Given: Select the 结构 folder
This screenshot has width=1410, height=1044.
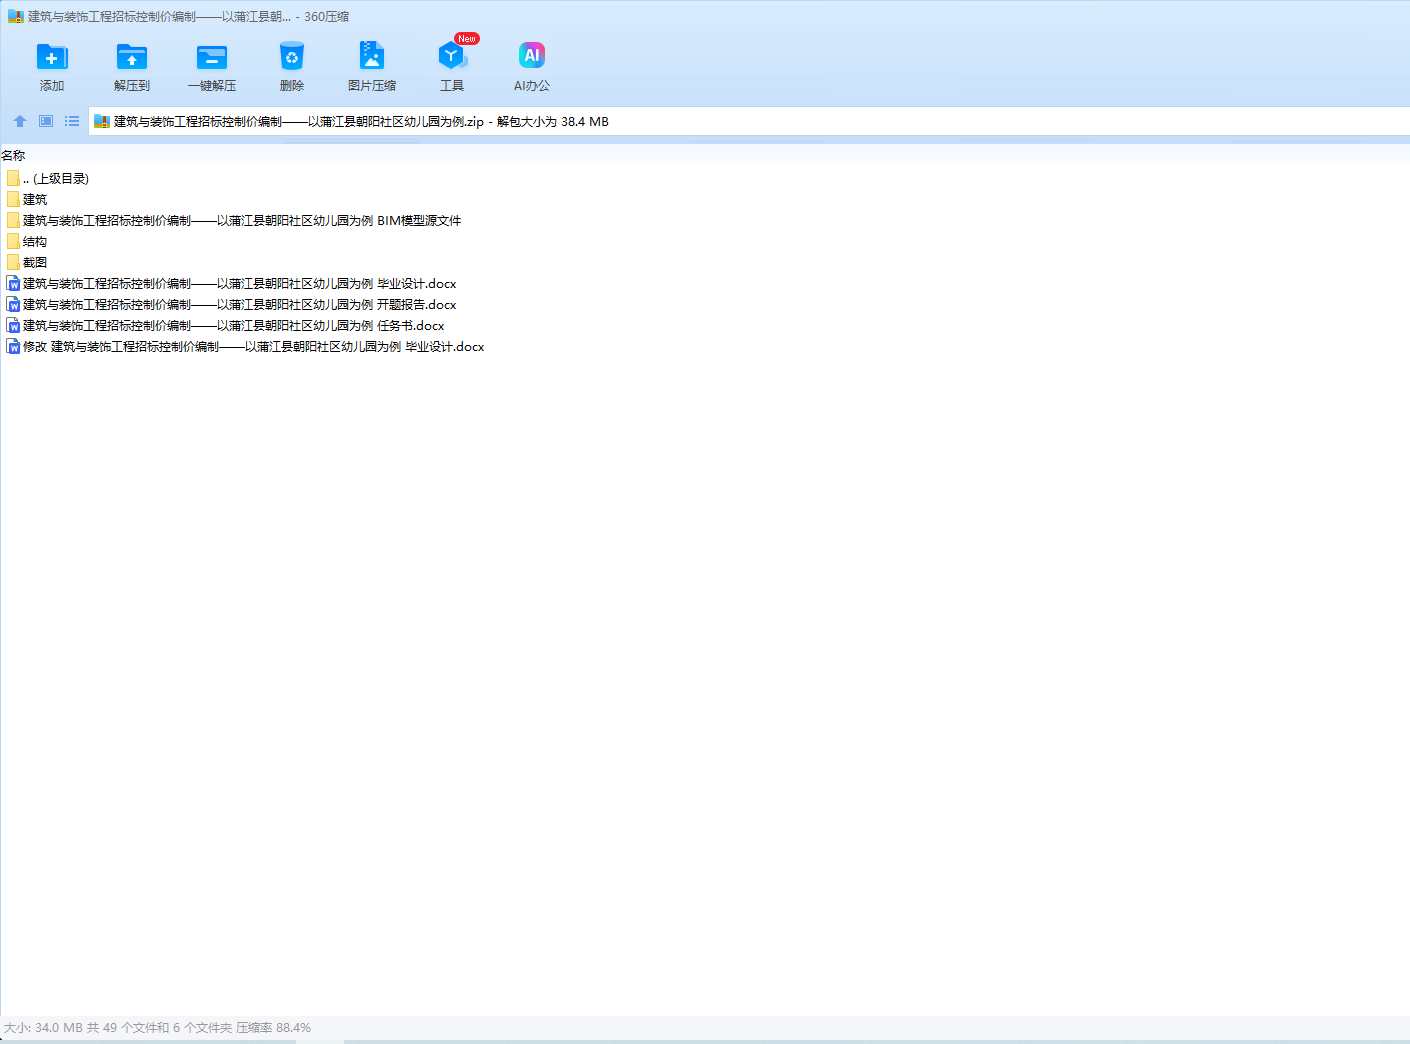Looking at the screenshot, I should point(35,241).
